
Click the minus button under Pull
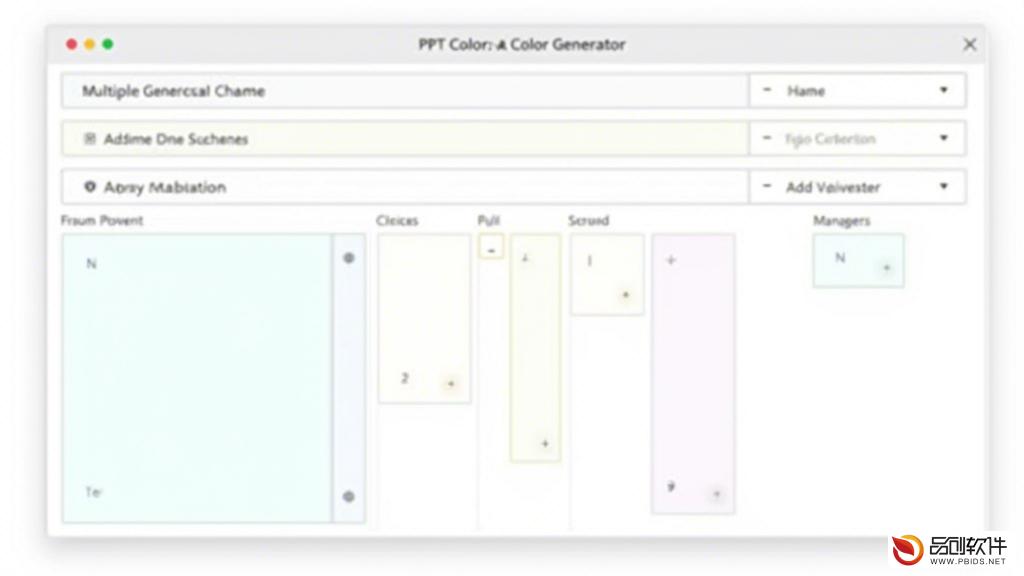tap(491, 248)
